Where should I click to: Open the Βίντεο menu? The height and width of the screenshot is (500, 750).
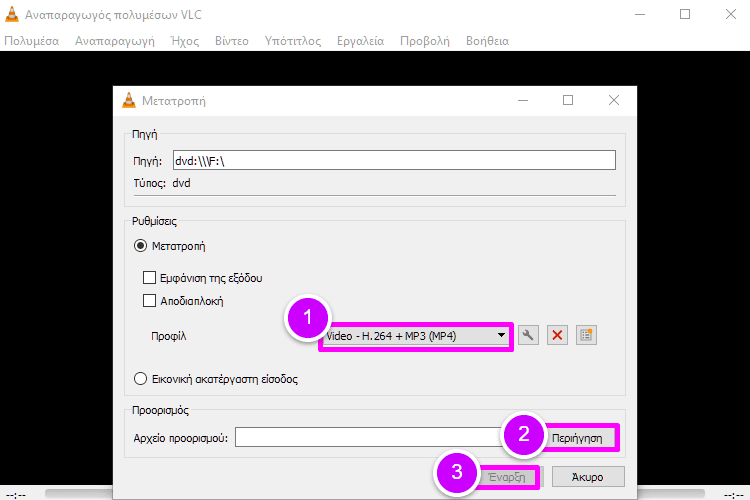tap(232, 41)
